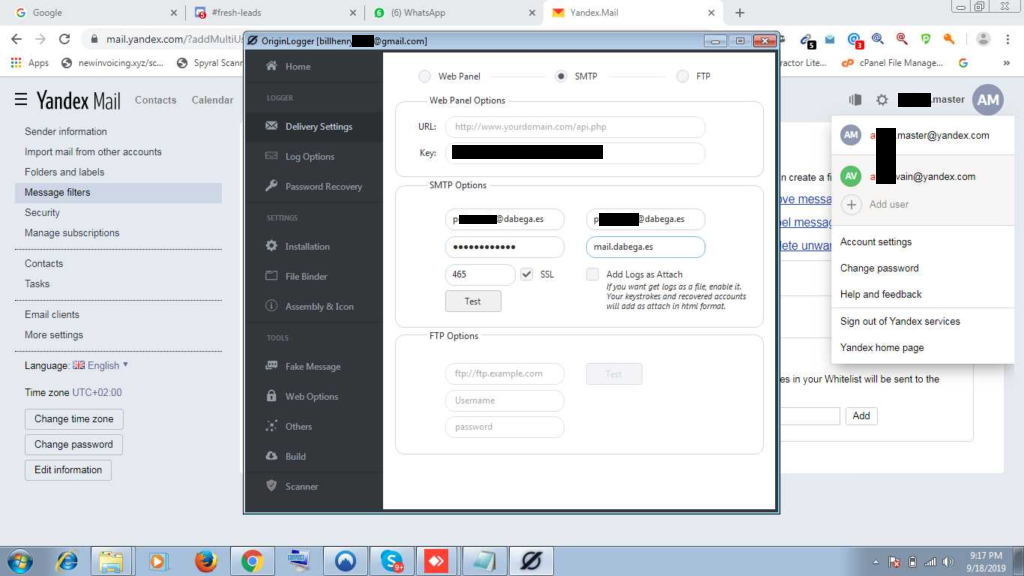Select Help and feedback menu entry

880,294
